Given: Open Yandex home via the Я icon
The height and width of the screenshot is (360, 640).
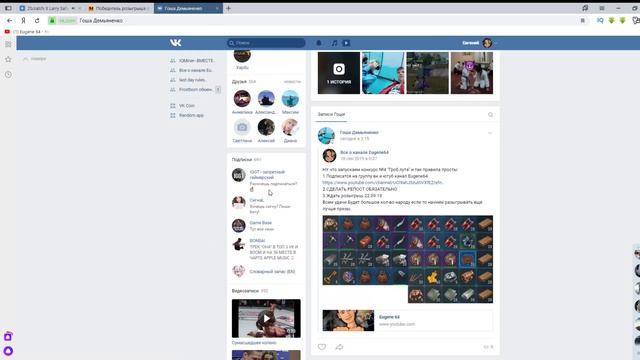Looking at the screenshot, I should (x=23, y=20).
